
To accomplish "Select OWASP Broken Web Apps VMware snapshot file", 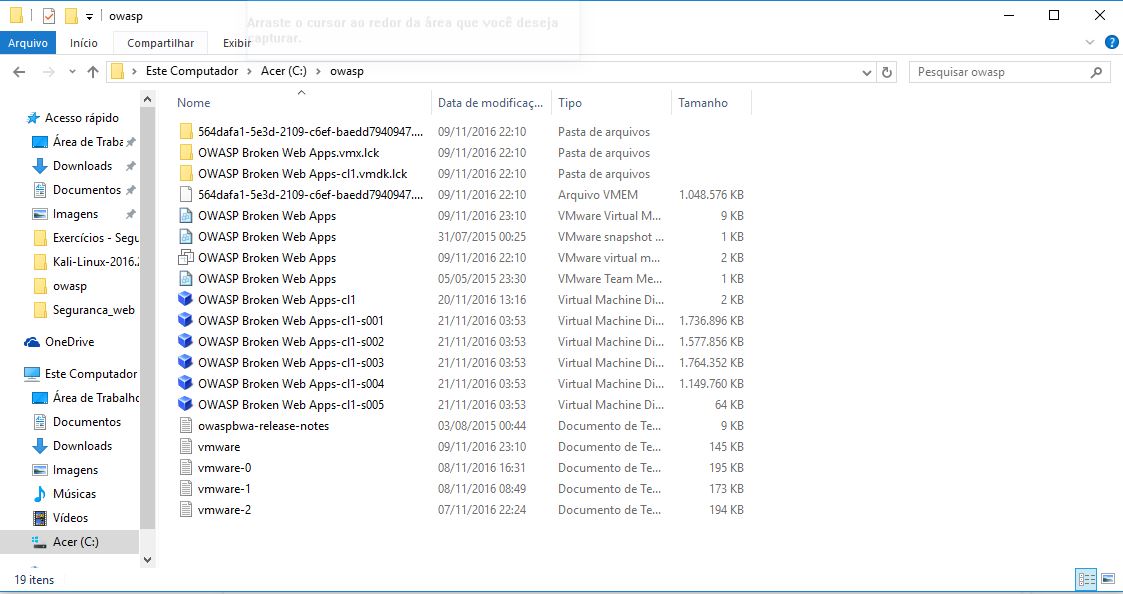I will click(x=266, y=236).
